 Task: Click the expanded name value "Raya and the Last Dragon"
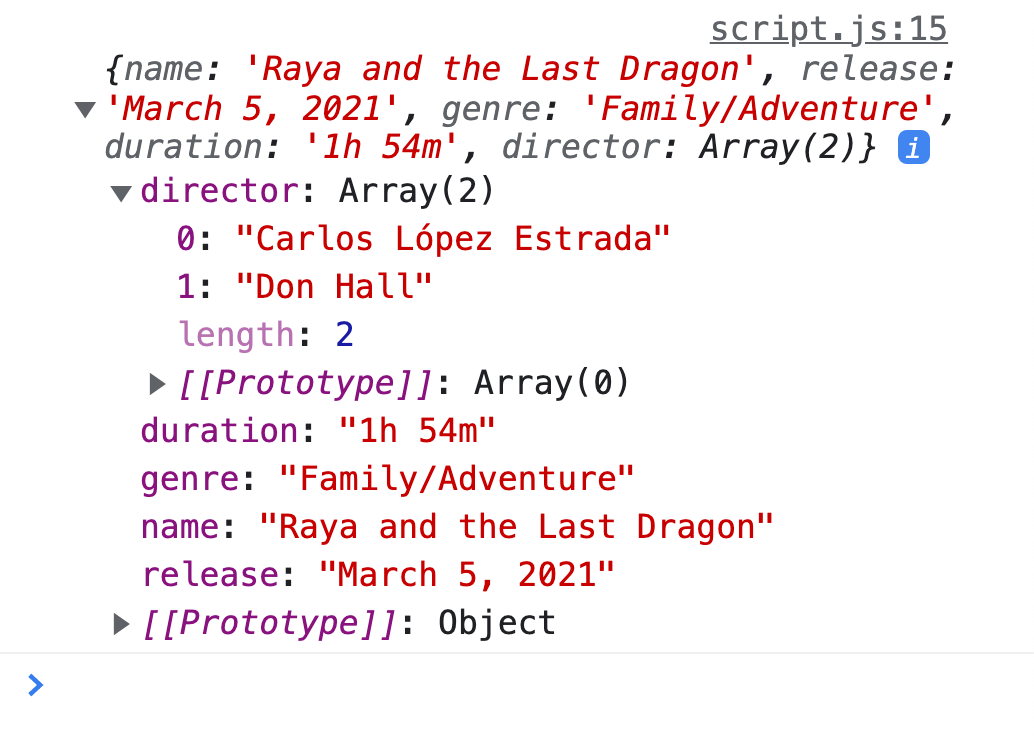pyautogui.click(x=516, y=527)
